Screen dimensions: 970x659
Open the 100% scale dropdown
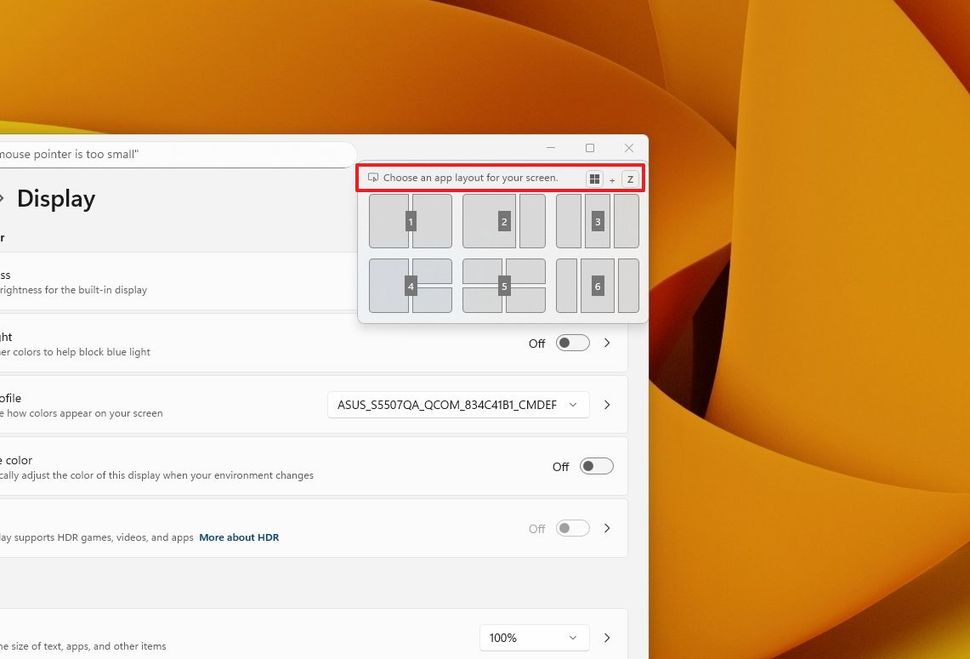(534, 637)
